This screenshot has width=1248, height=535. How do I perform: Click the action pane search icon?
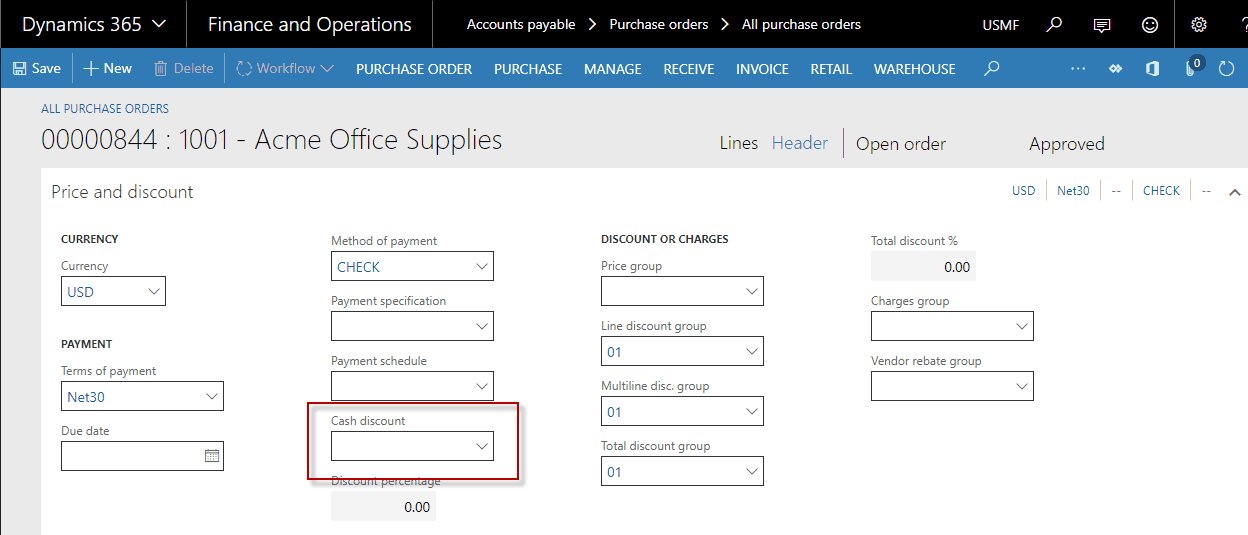[991, 68]
